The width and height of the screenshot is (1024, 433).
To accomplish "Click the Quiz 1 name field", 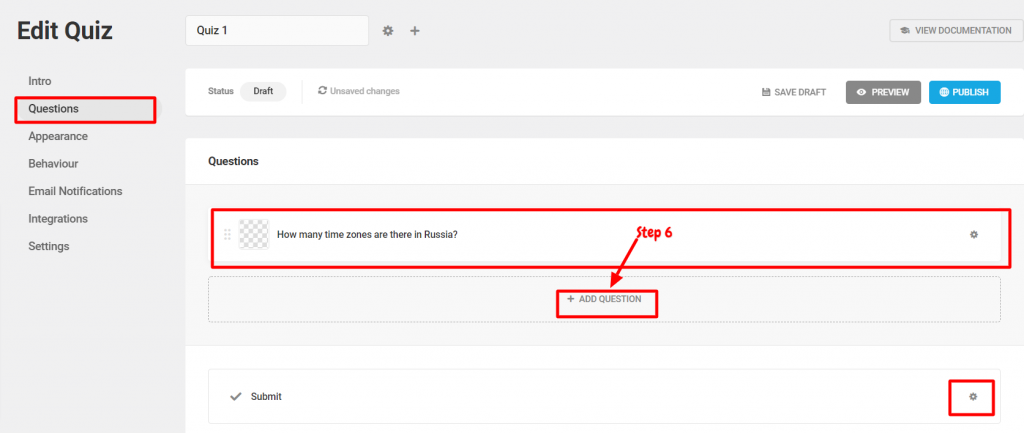I will (x=277, y=31).
